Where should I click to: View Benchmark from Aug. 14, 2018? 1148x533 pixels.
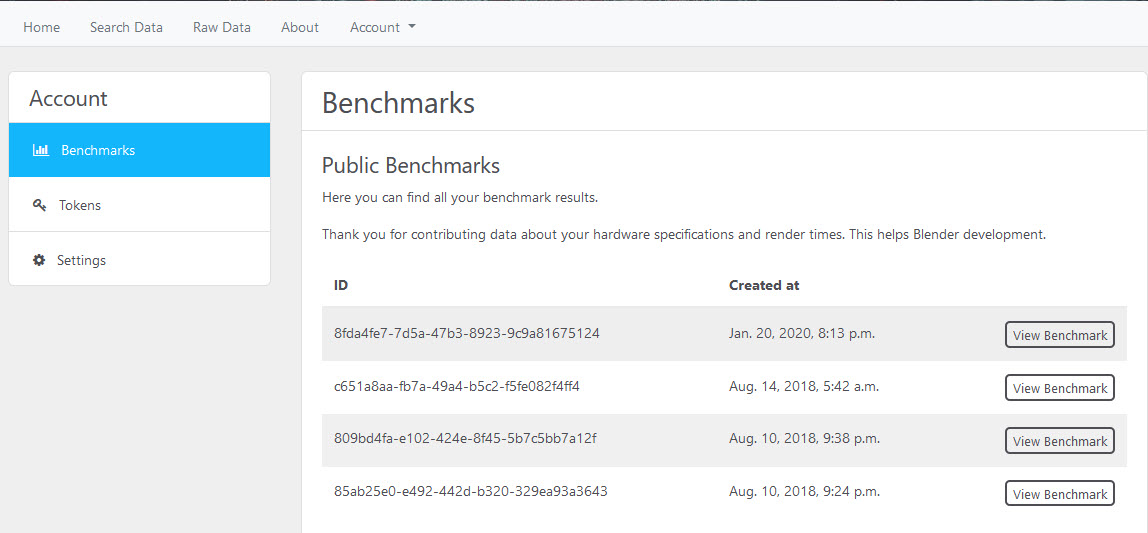(x=1059, y=388)
